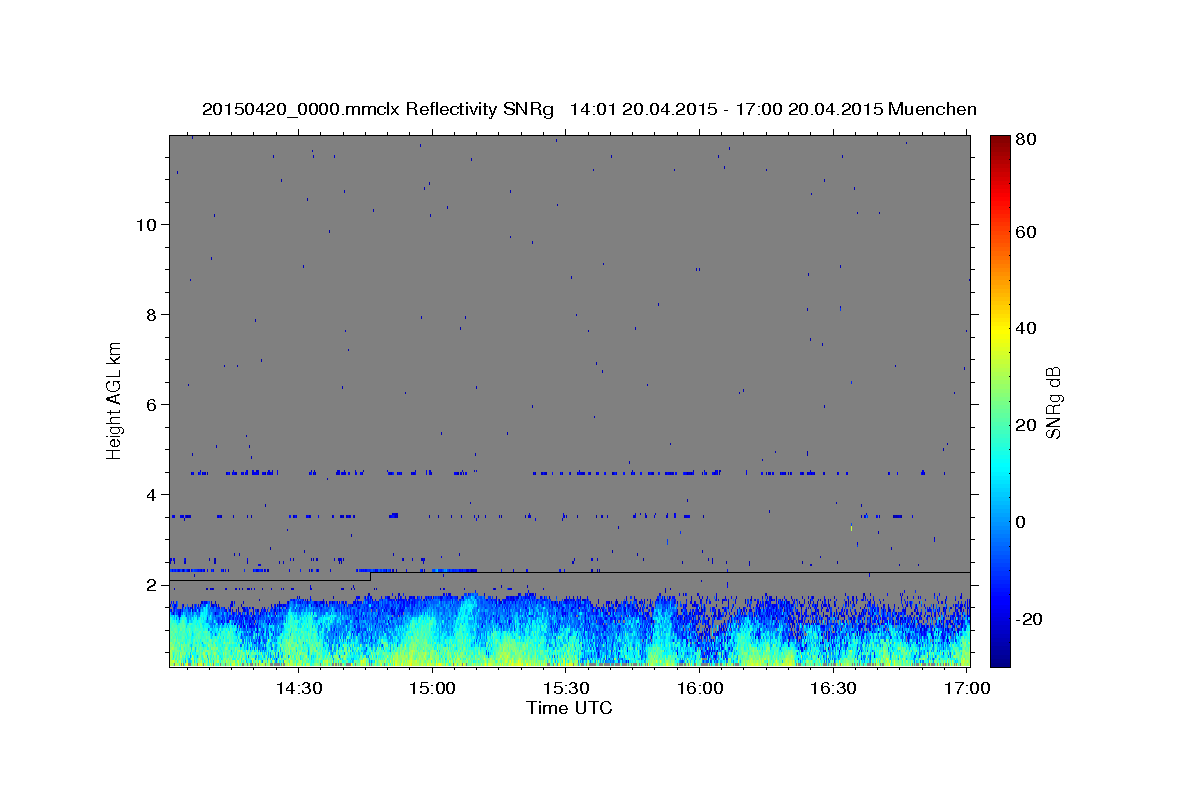This screenshot has height=800, width=1200.
Task: Click the colorbar value 0
Action: (1020, 522)
